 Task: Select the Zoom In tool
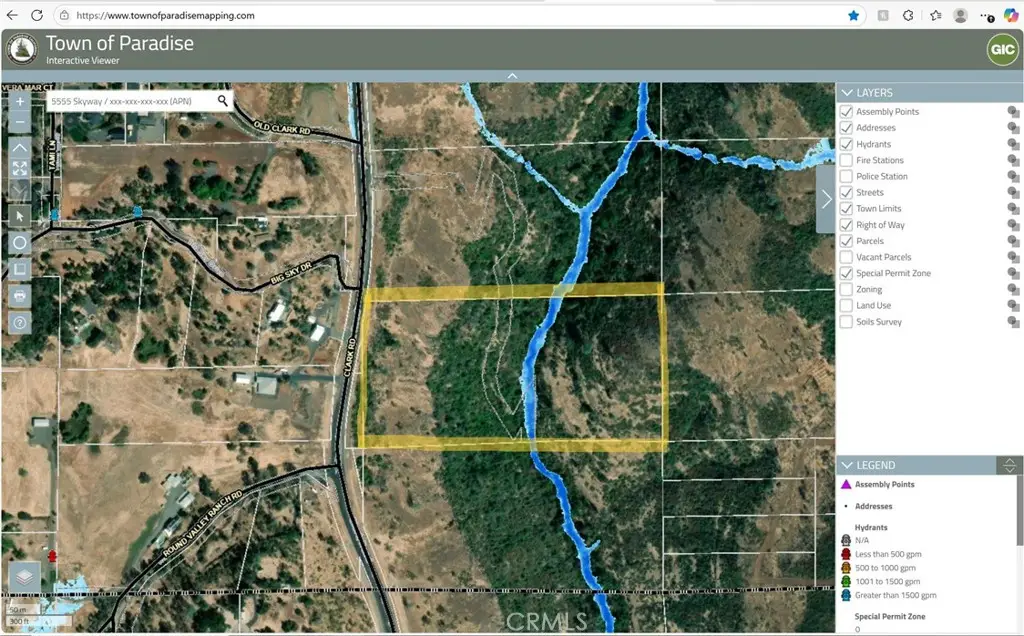tap(20, 101)
